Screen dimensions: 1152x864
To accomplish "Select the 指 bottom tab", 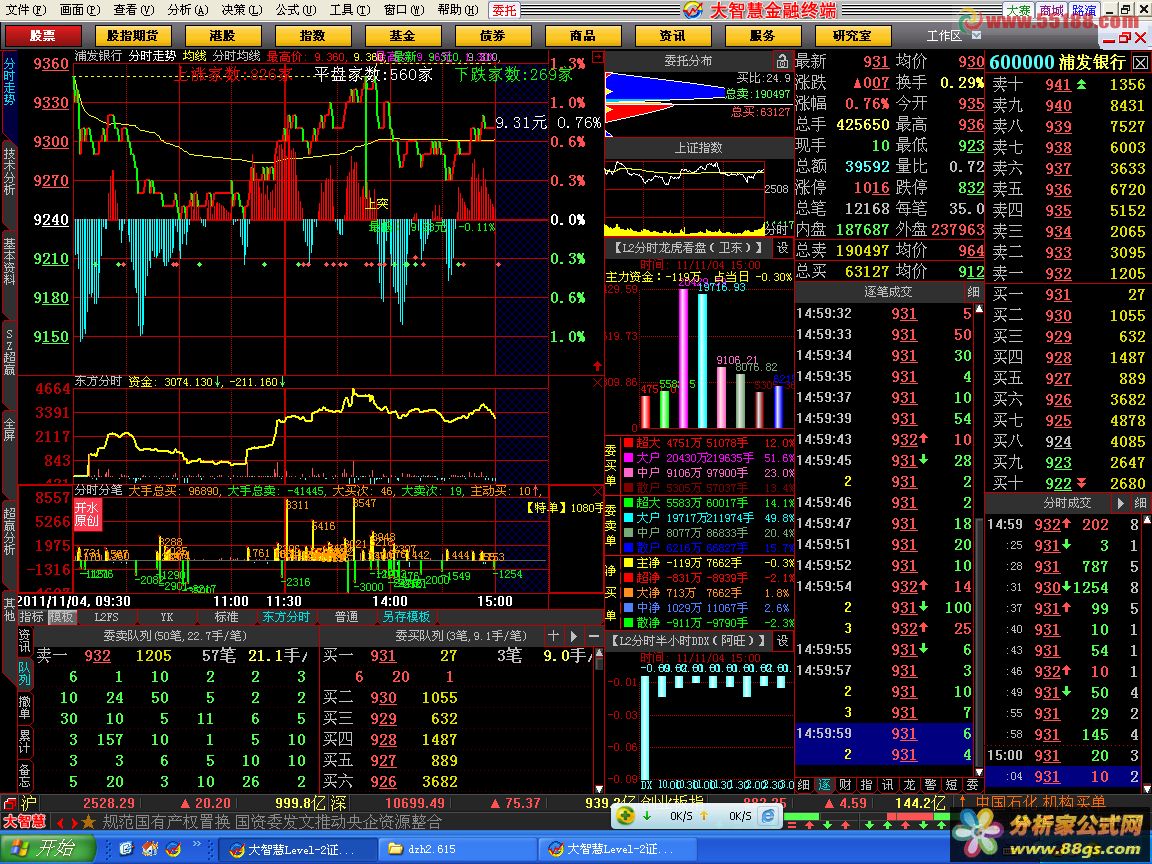I will click(867, 785).
